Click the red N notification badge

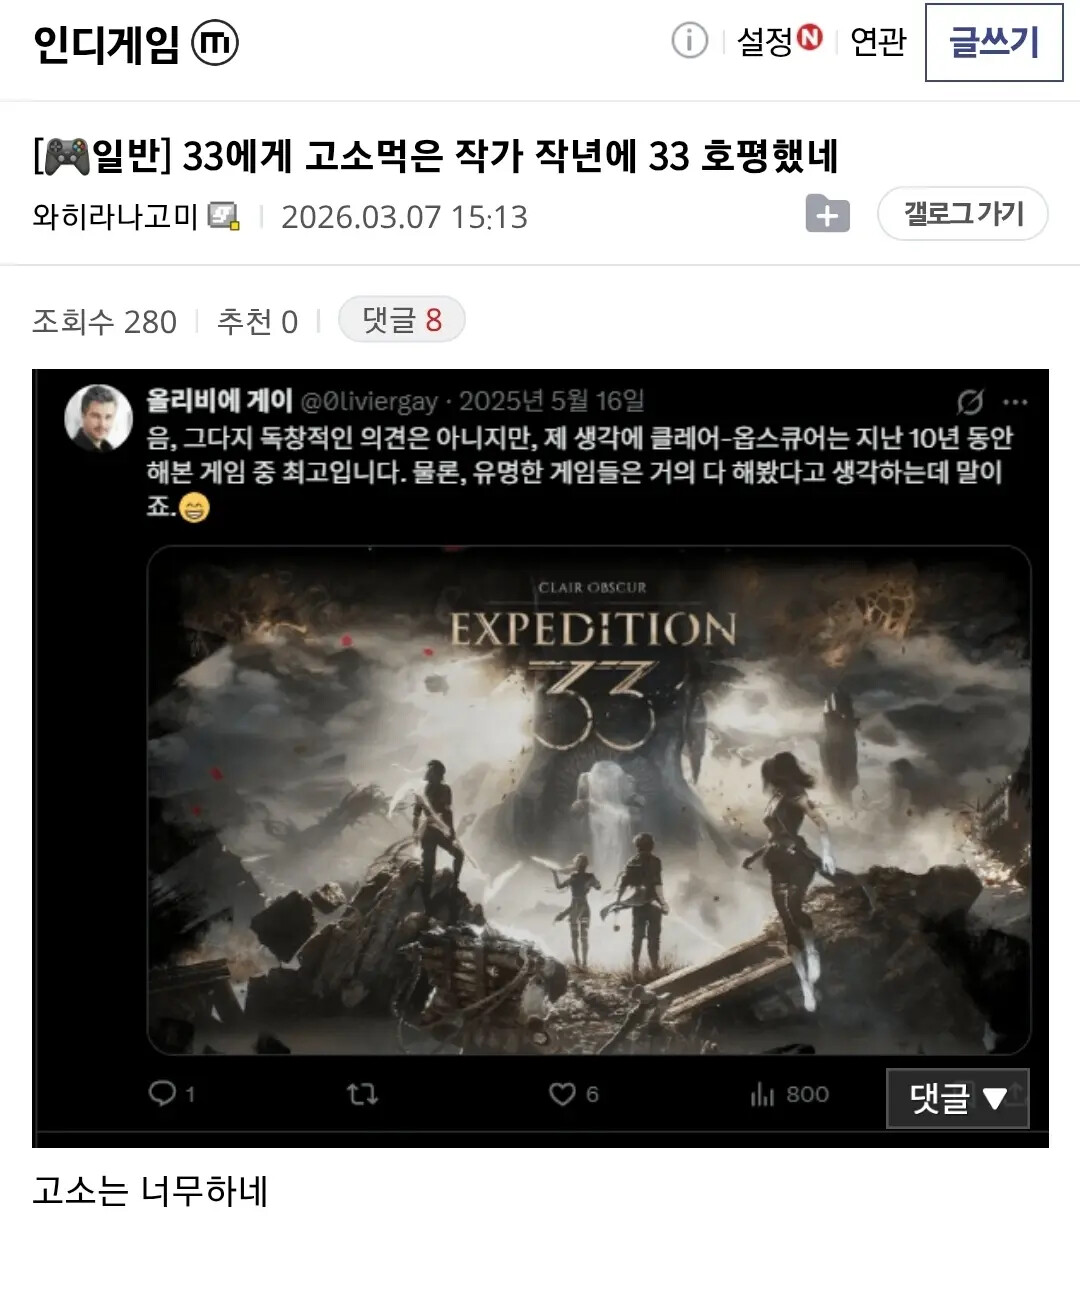pos(809,37)
